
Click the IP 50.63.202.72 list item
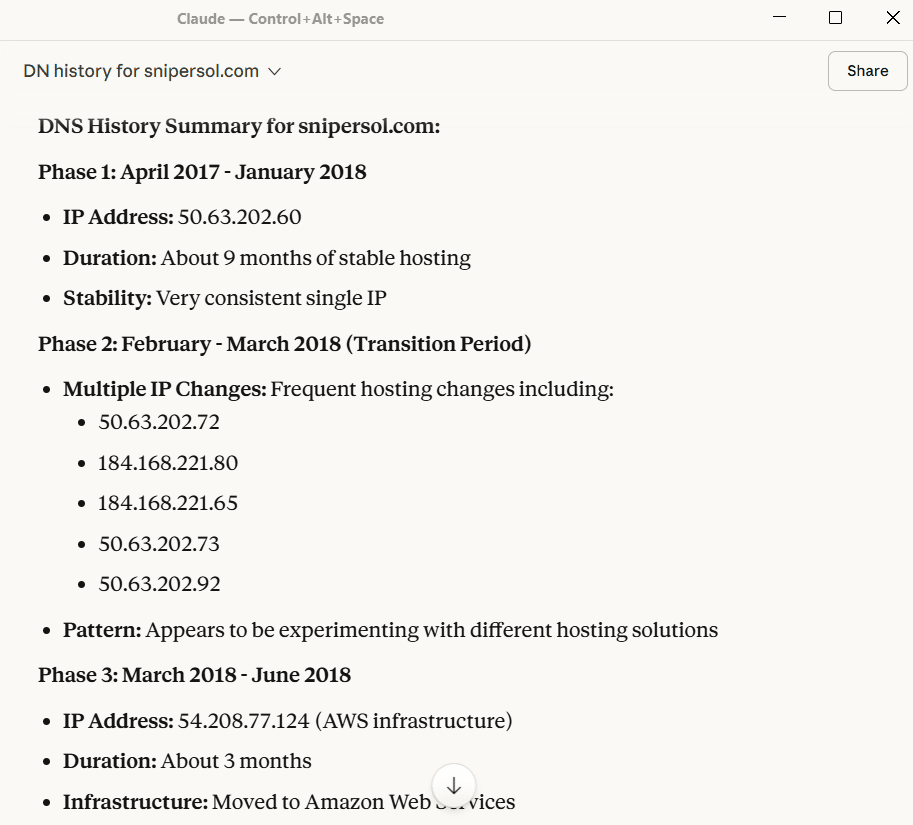[x=159, y=422]
